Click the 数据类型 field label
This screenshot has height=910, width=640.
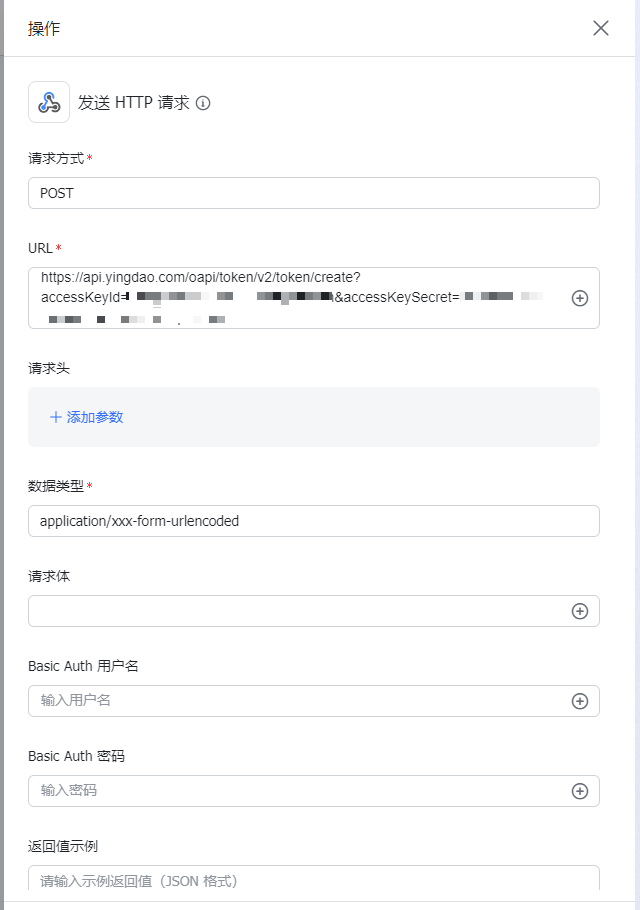(x=56, y=486)
